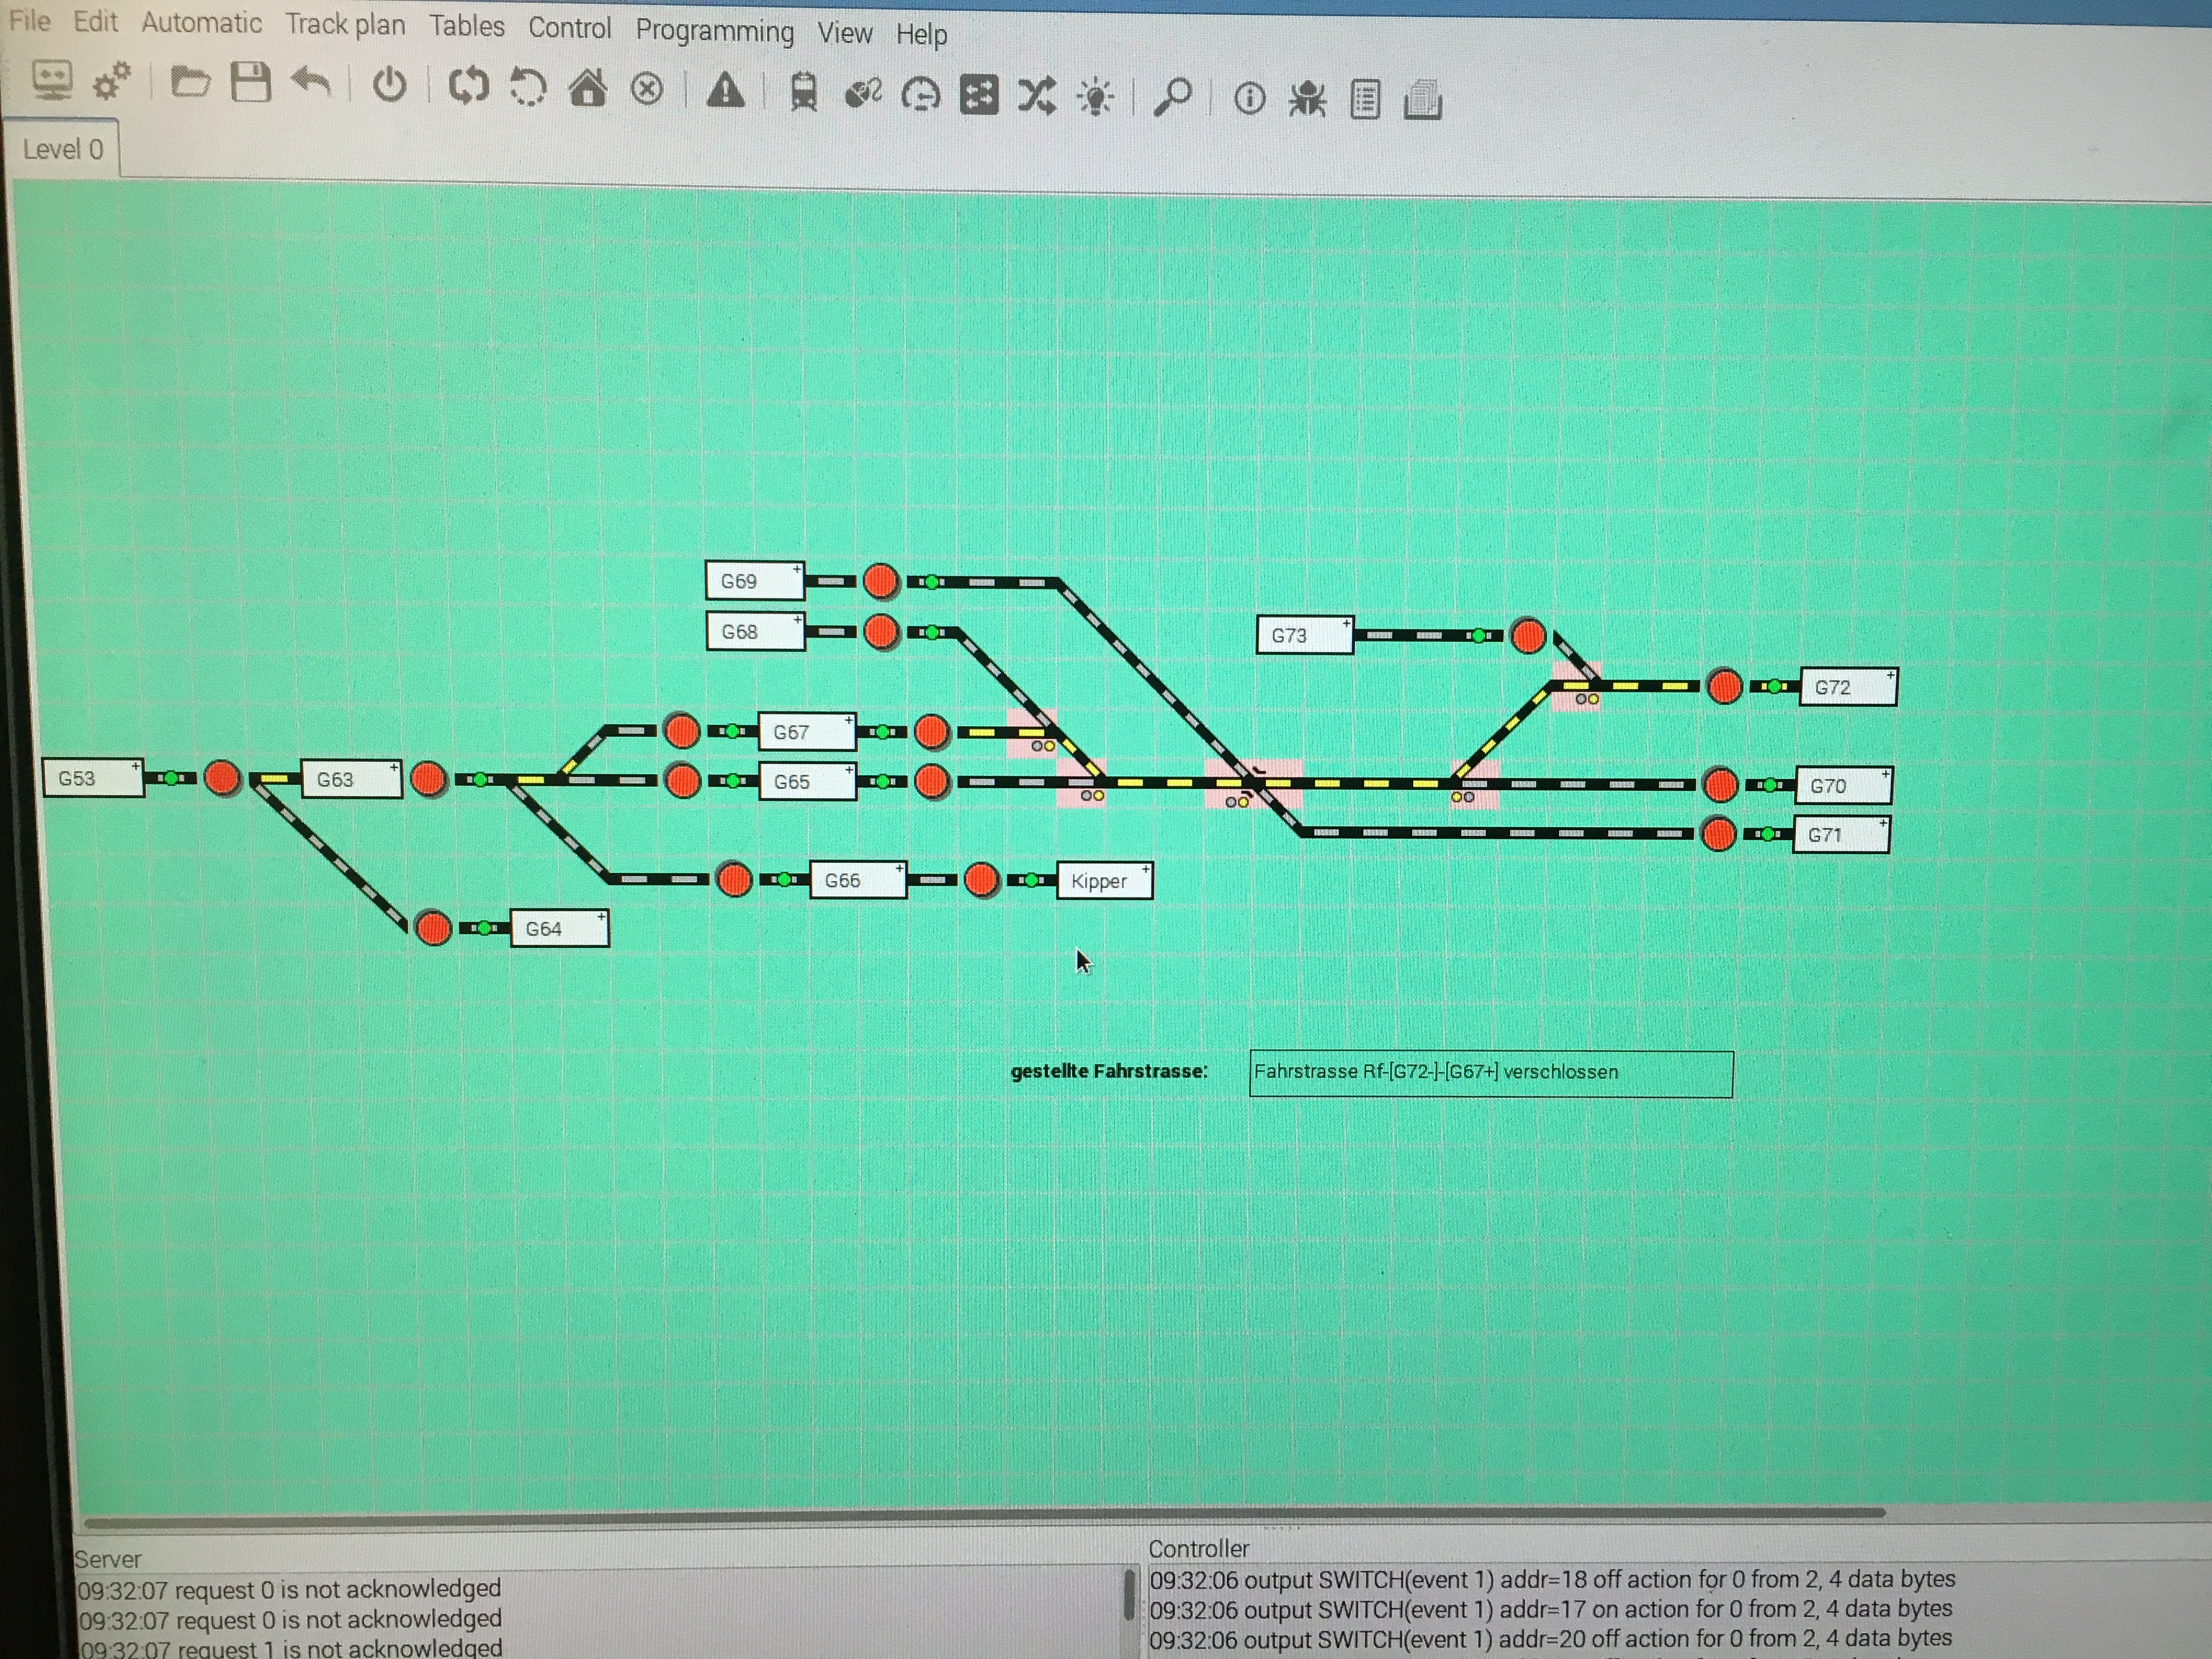Screen dimensions: 2212x1659
Task: Toggle red signal between G53 and G63
Action: (x=222, y=778)
